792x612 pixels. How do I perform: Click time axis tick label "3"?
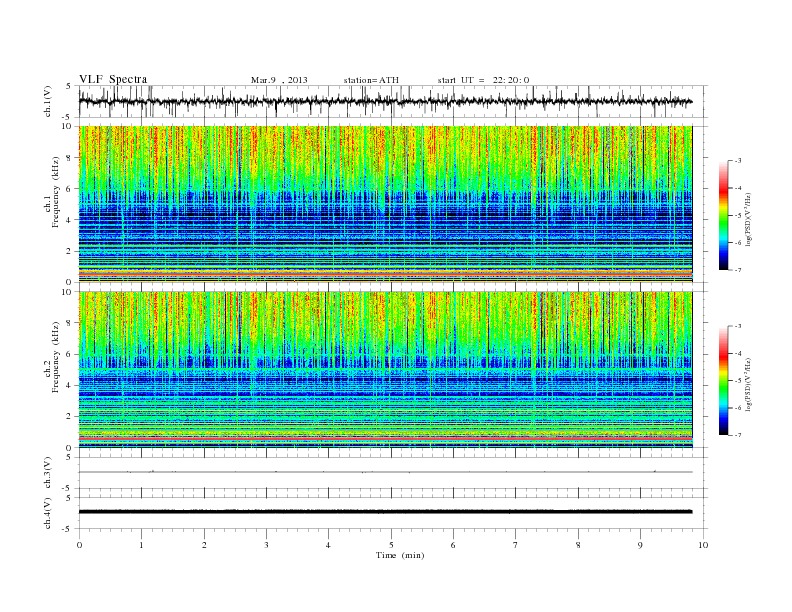point(266,545)
